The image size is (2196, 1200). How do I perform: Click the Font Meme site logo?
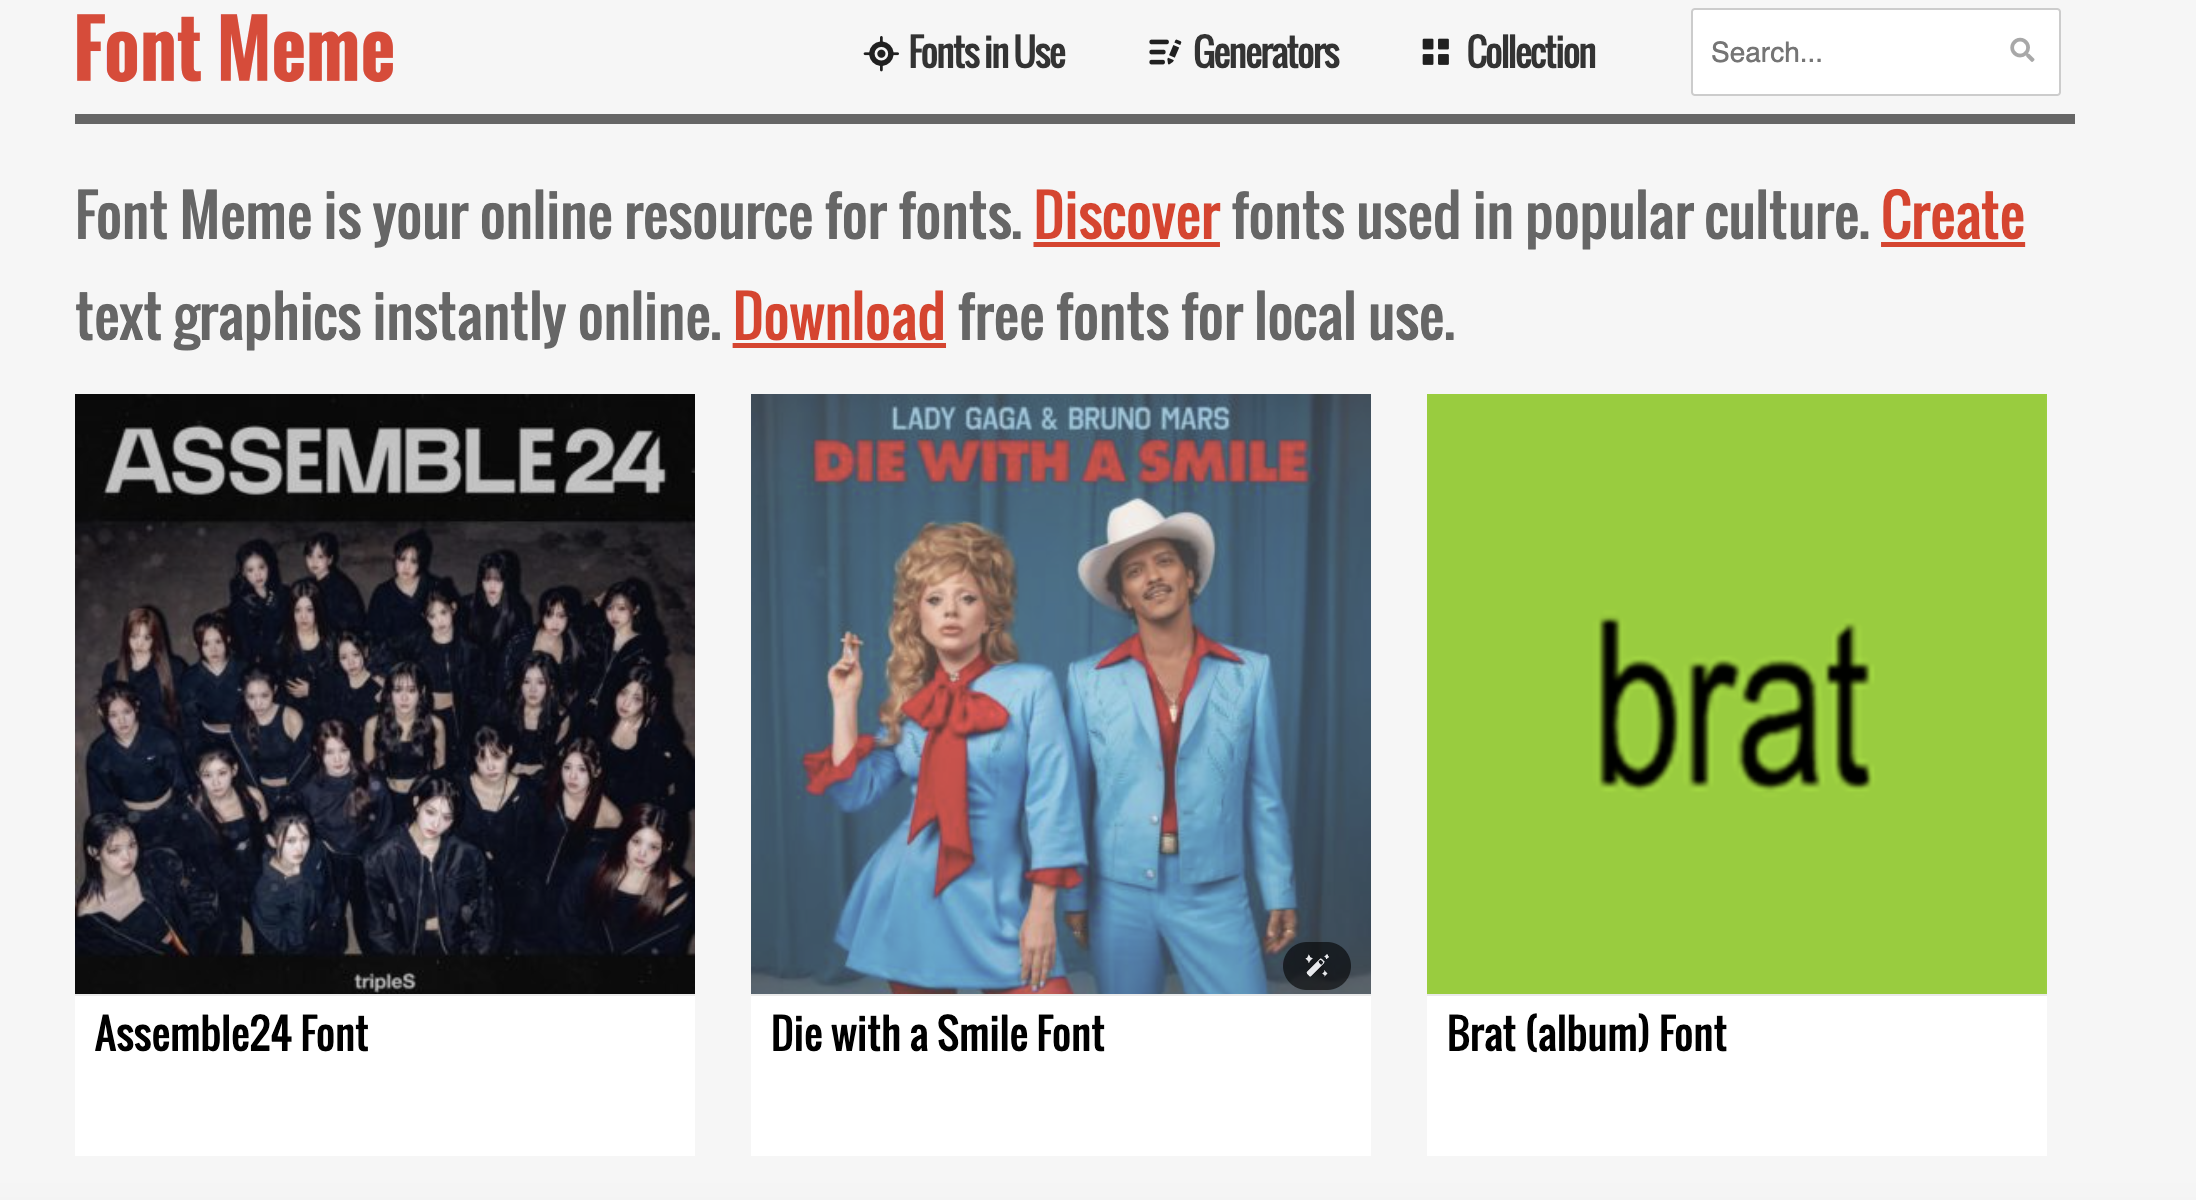coord(235,50)
